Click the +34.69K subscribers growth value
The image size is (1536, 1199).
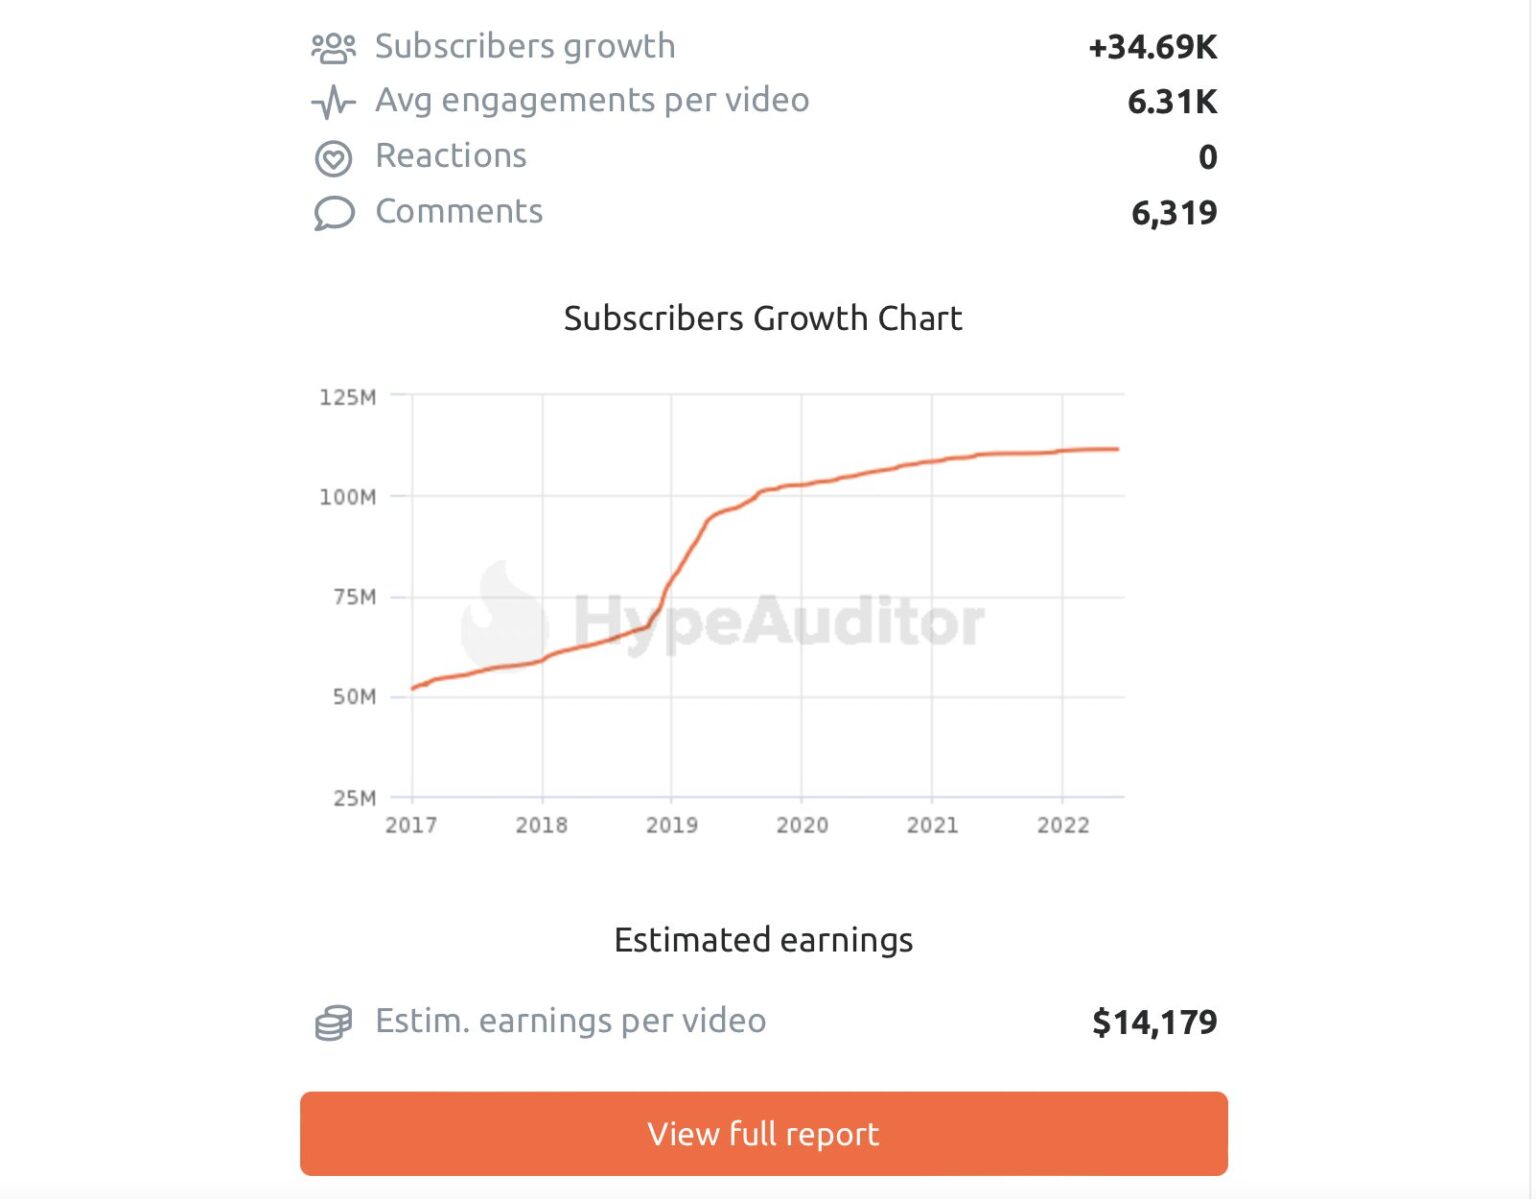pos(1155,45)
